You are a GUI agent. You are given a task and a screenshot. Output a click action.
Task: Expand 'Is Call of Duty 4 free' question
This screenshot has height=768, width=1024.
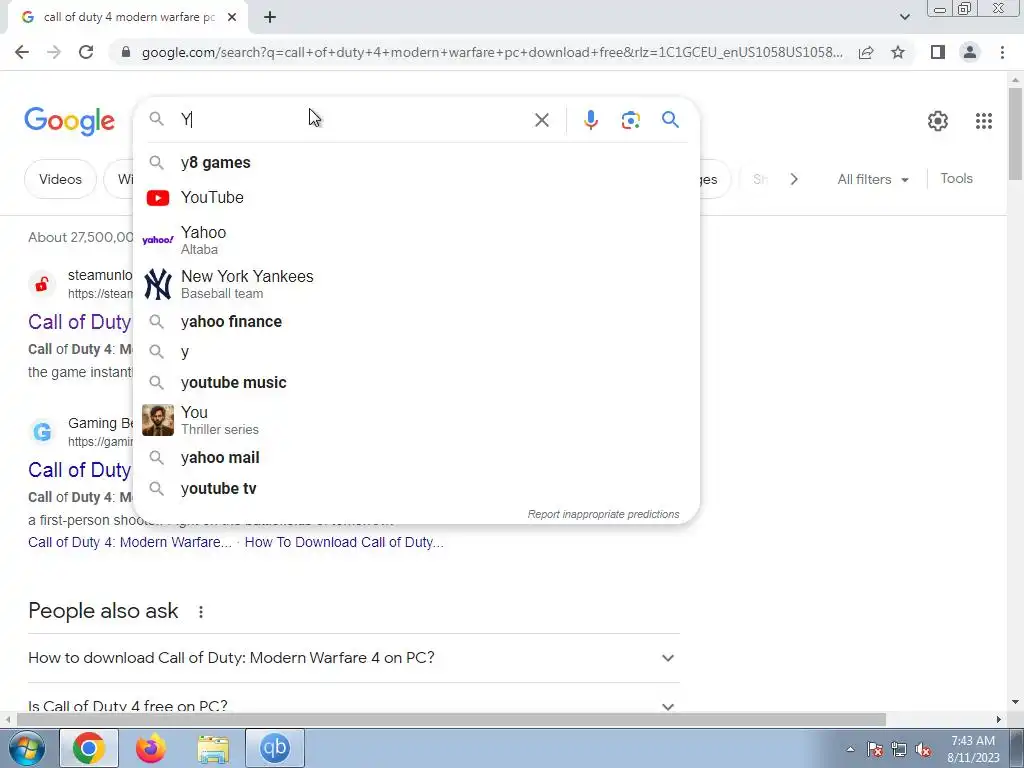pyautogui.click(x=353, y=706)
